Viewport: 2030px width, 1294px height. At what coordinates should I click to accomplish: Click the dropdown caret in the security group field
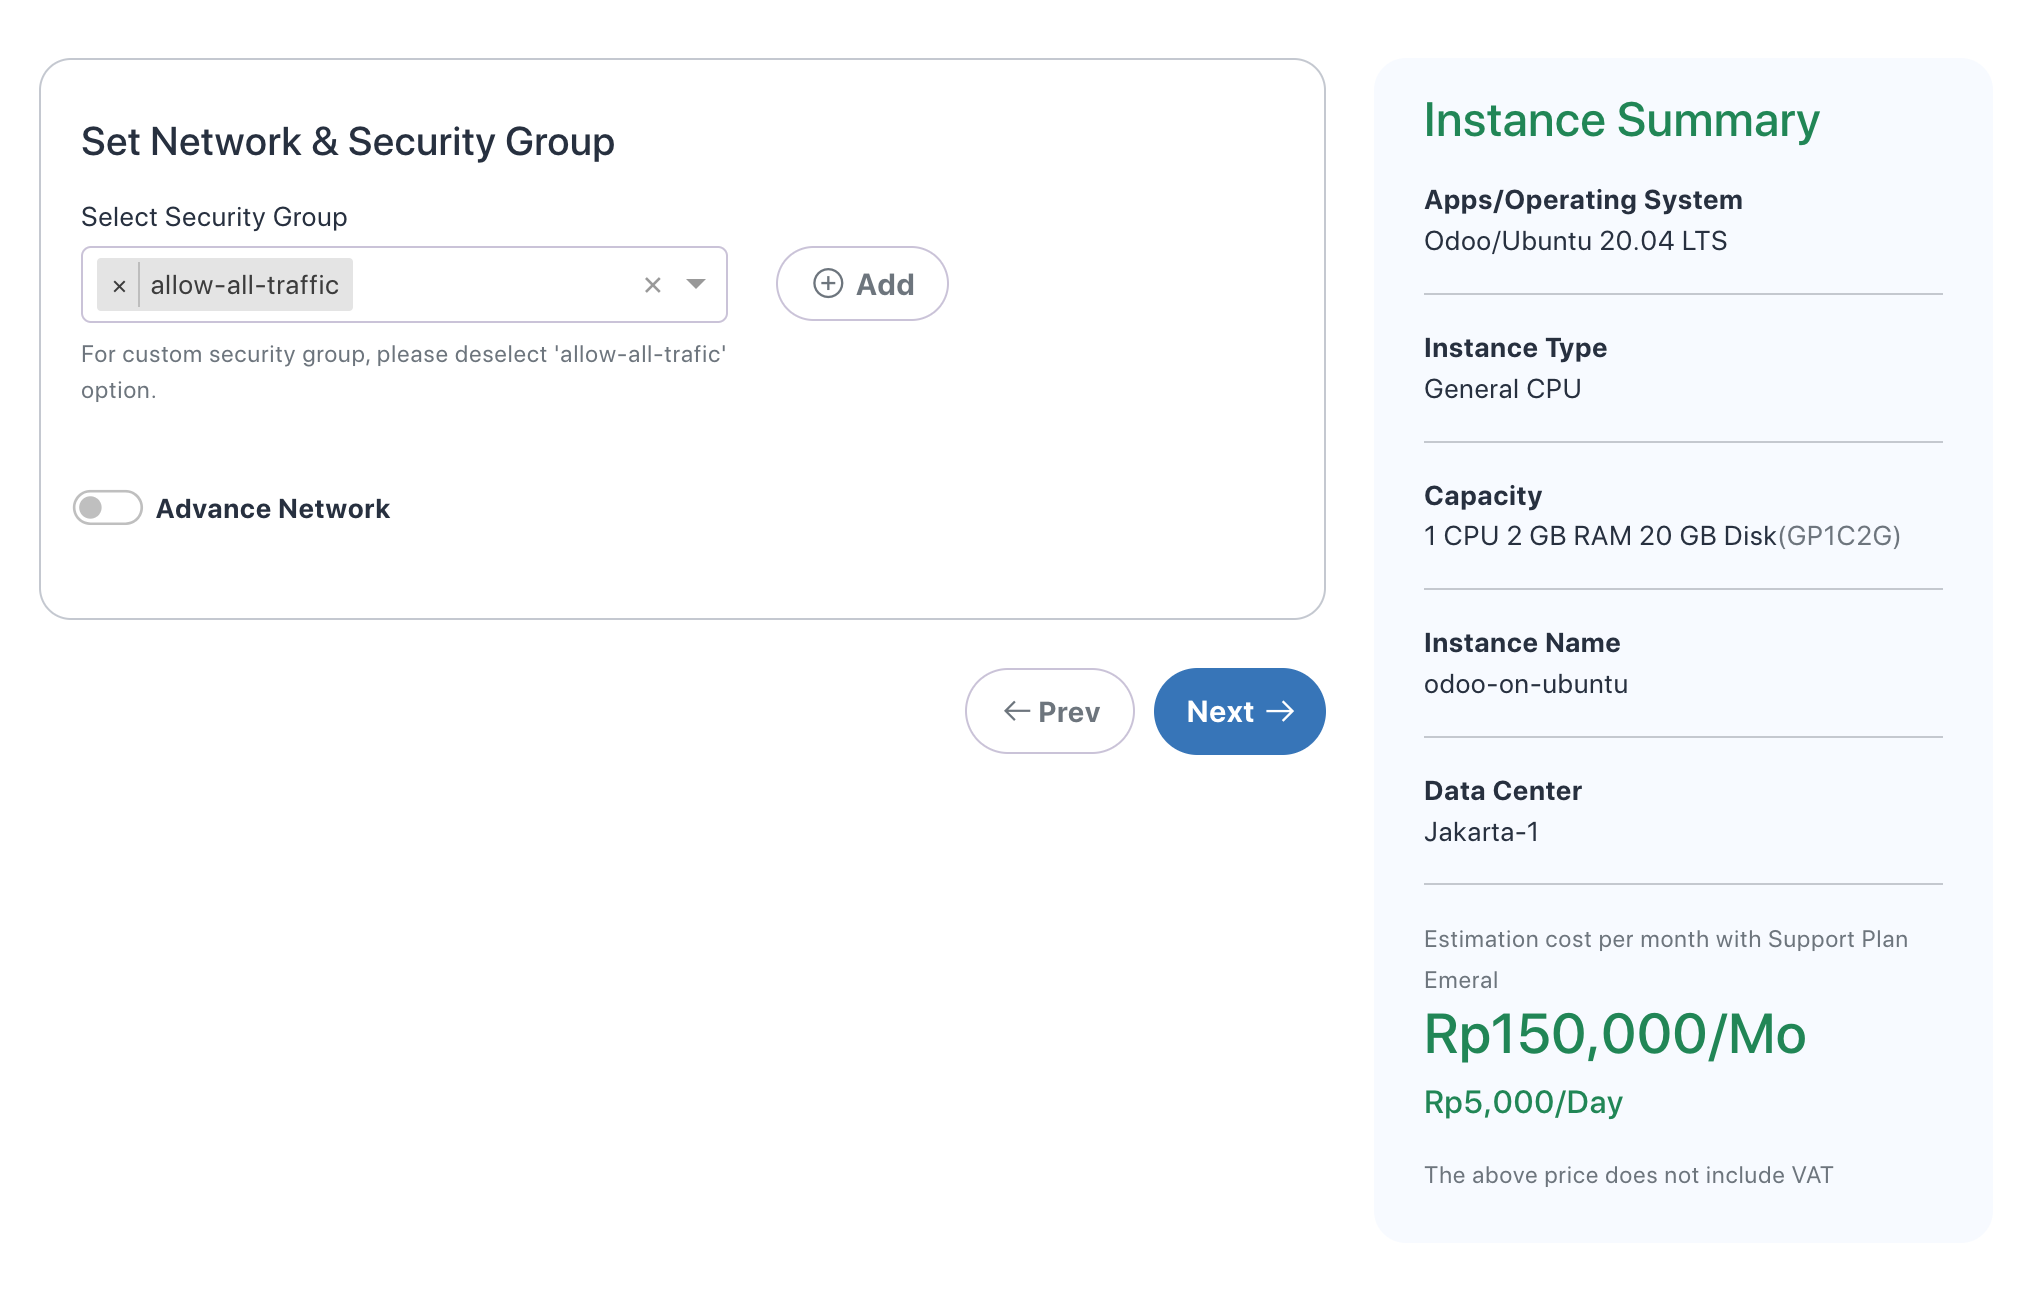pyautogui.click(x=696, y=285)
